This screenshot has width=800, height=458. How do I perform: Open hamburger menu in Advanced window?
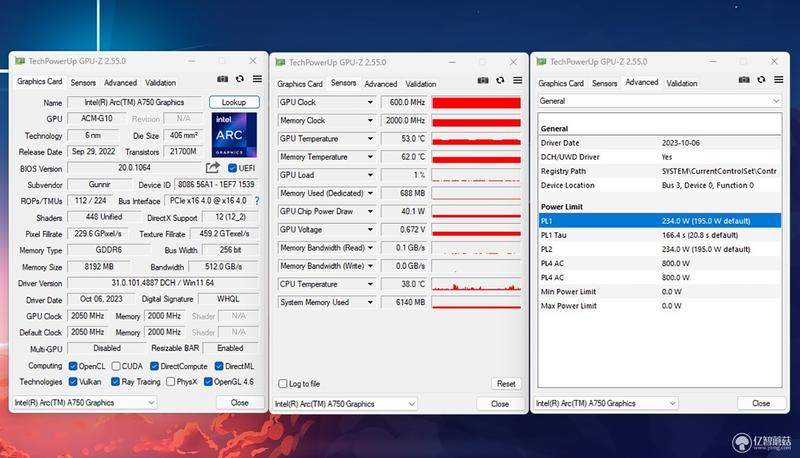point(779,80)
